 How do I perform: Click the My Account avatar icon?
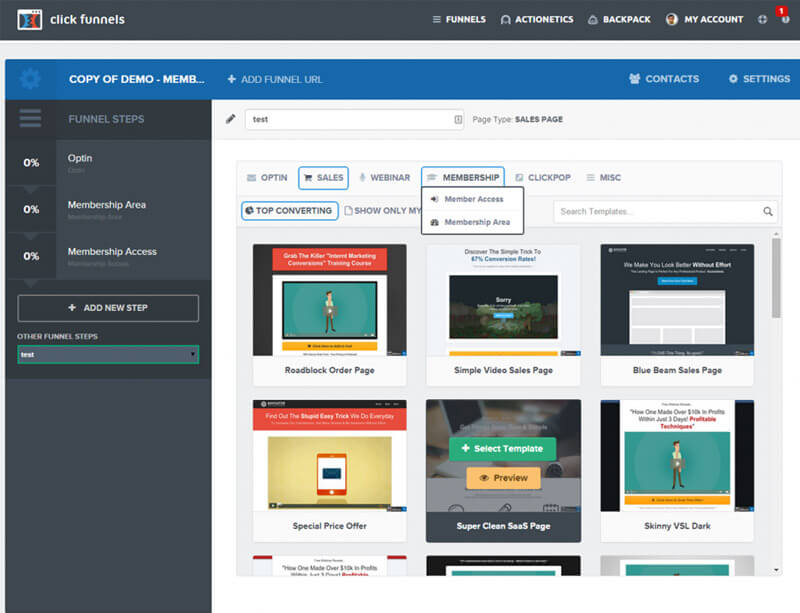coord(672,19)
